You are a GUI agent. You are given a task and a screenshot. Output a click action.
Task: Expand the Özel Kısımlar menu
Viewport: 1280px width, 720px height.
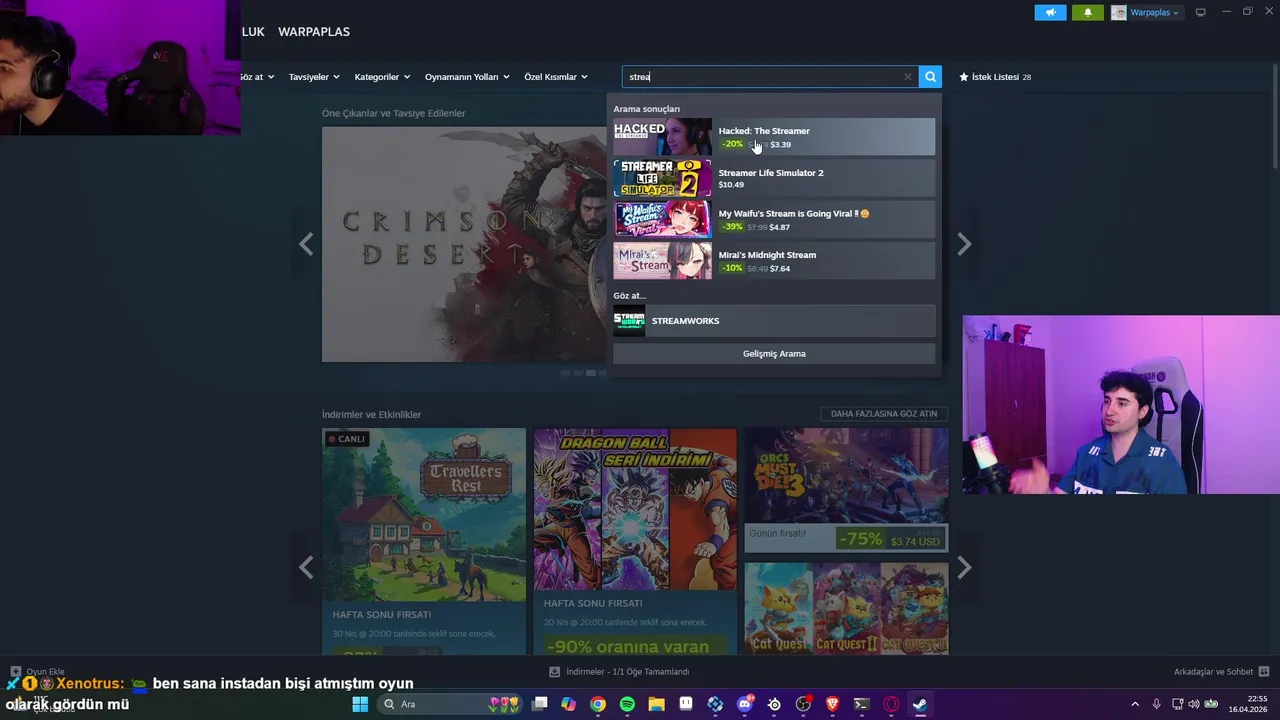coord(556,77)
